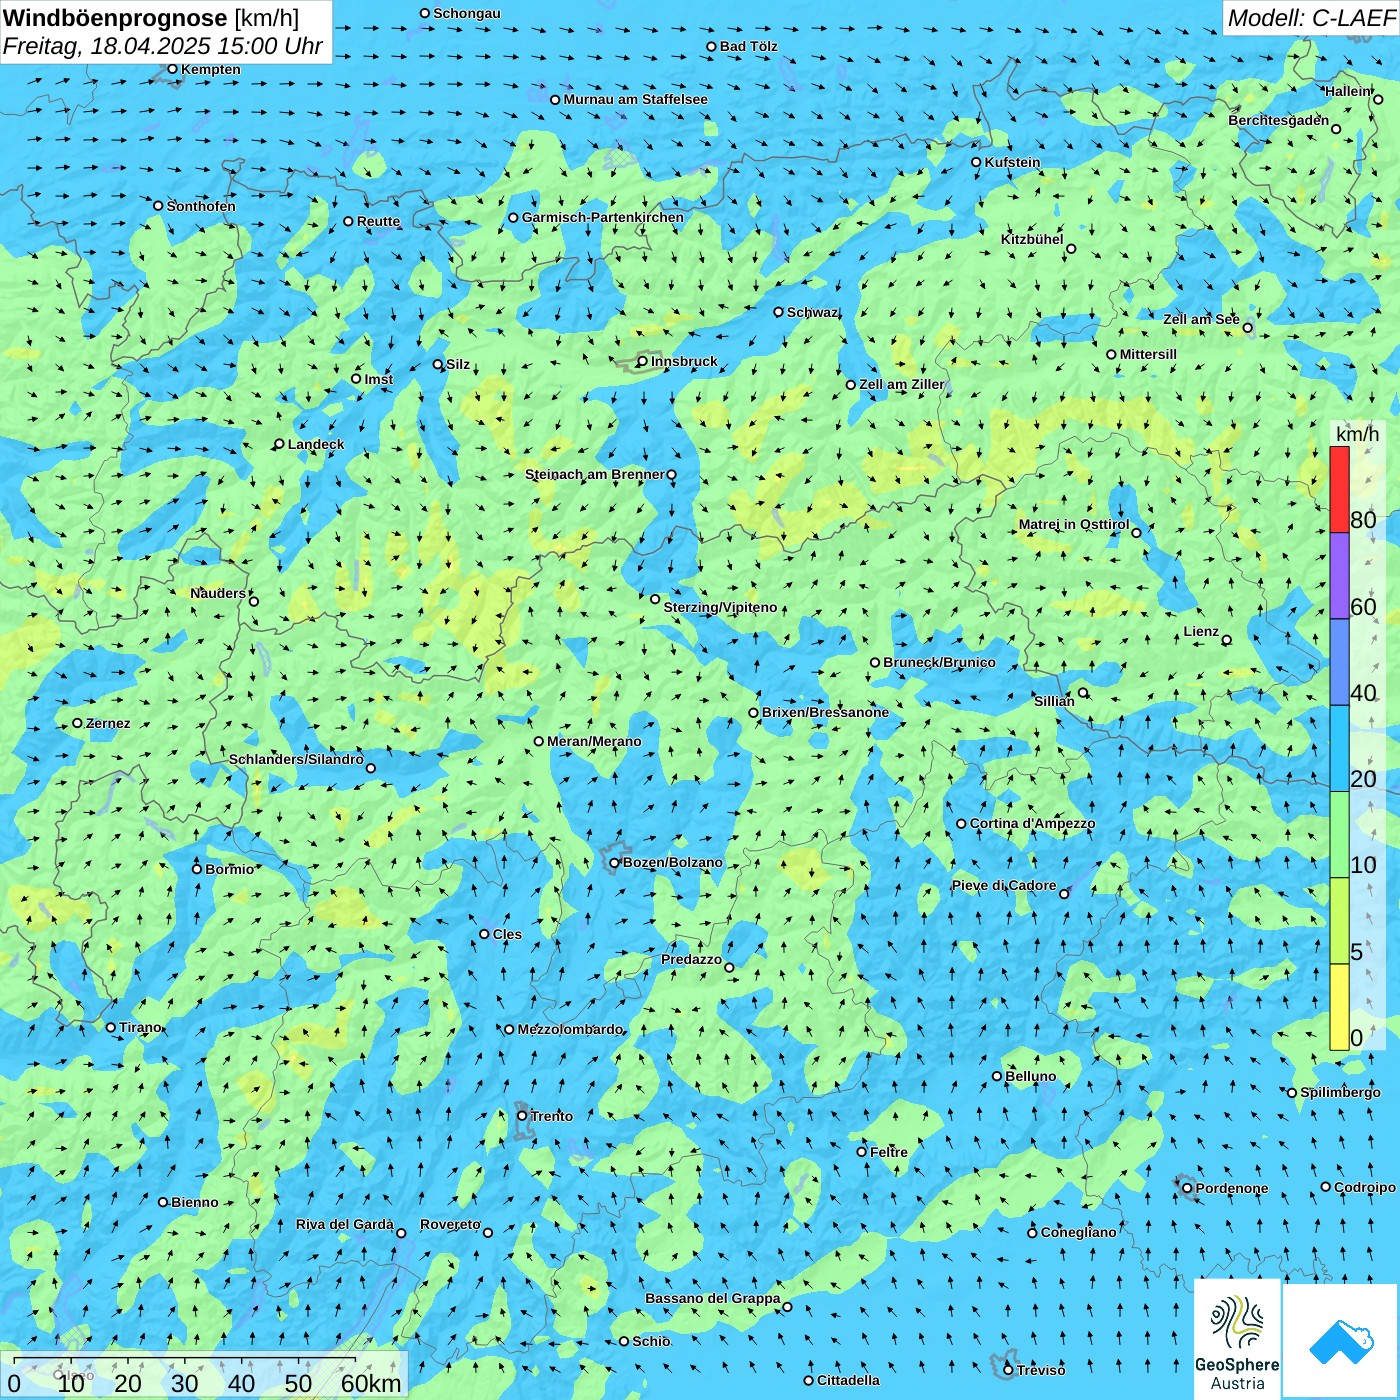
Task: Click the Schwaz location marker
Action: tap(779, 312)
